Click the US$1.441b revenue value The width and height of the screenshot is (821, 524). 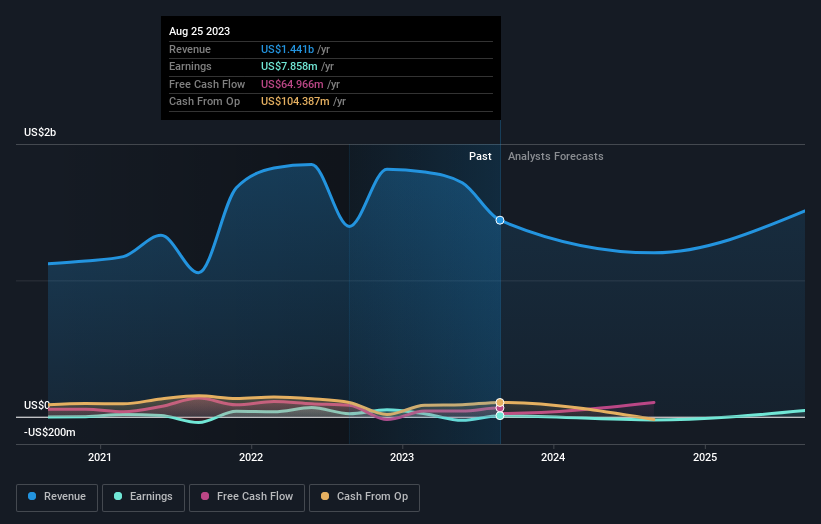(287, 49)
